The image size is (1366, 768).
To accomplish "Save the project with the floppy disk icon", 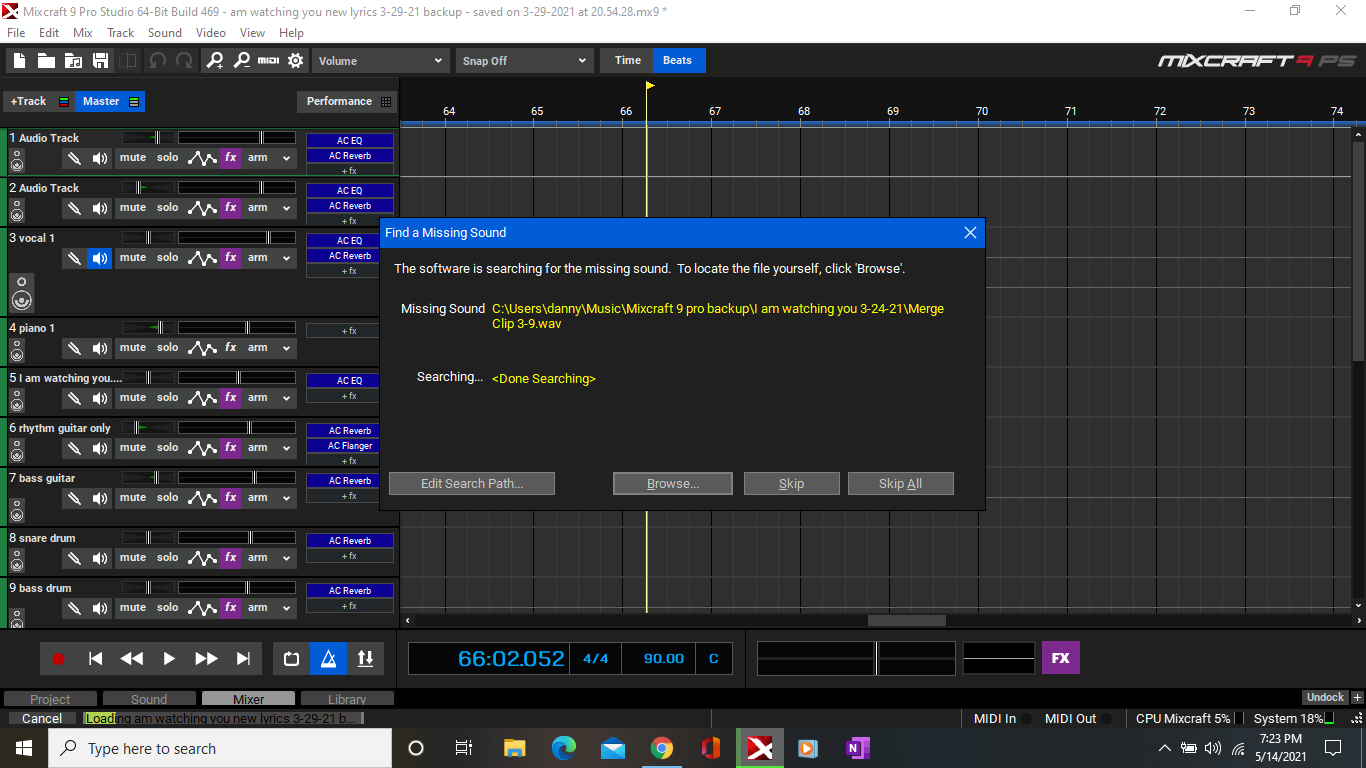I will click(100, 61).
